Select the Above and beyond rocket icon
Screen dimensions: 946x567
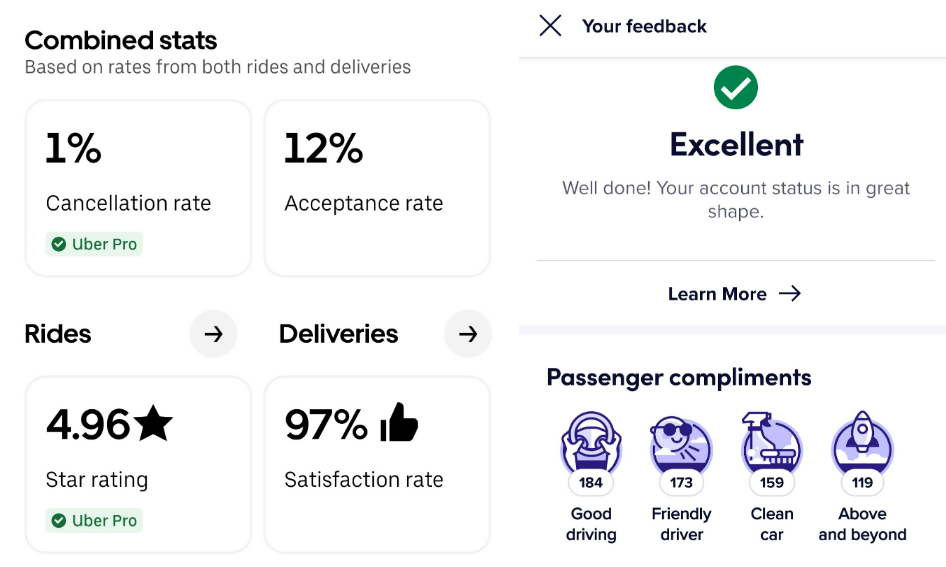862,442
